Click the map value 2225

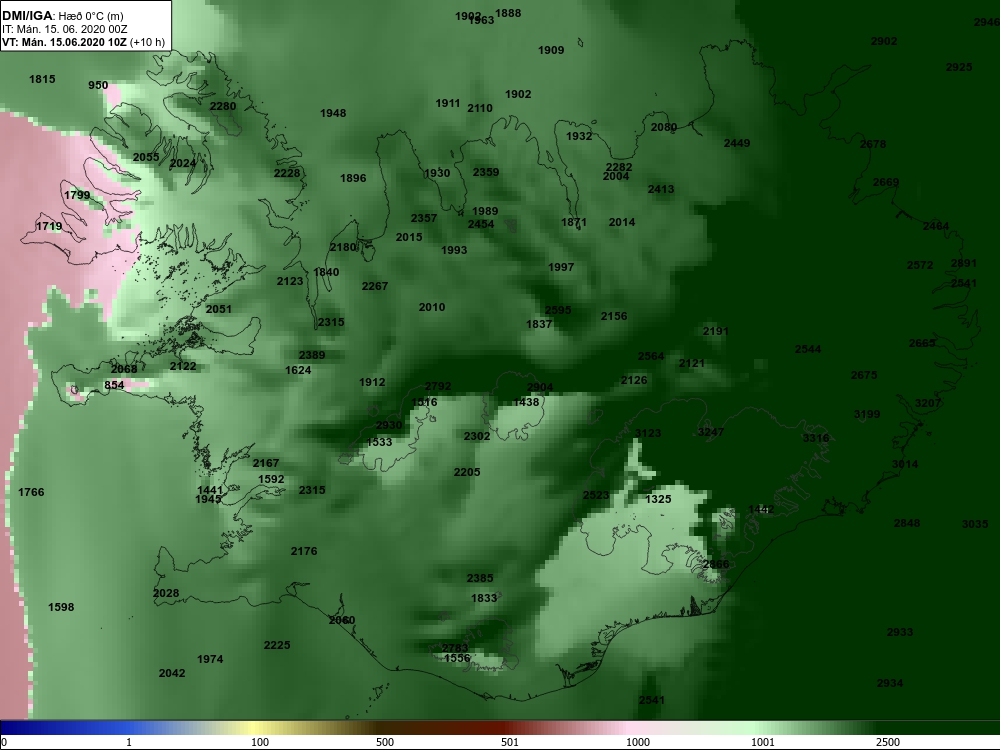click(277, 645)
